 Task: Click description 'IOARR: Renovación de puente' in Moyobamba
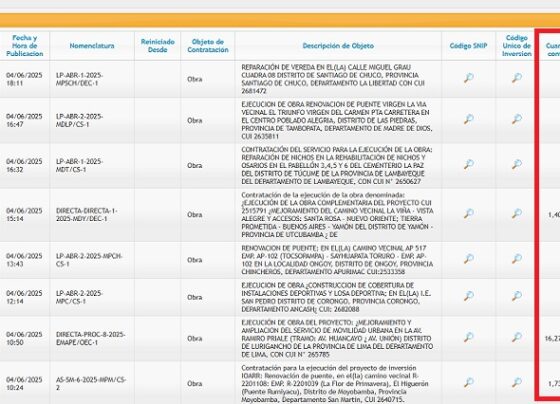[335, 384]
